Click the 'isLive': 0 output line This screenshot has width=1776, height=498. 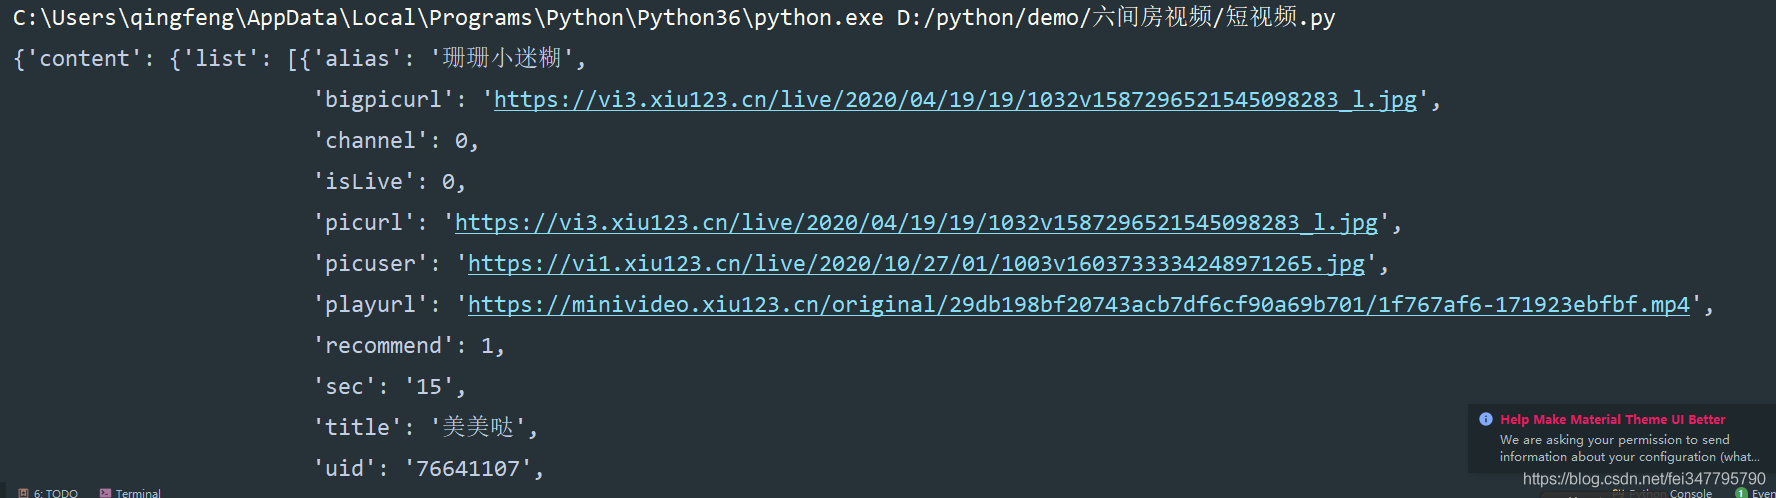click(390, 182)
